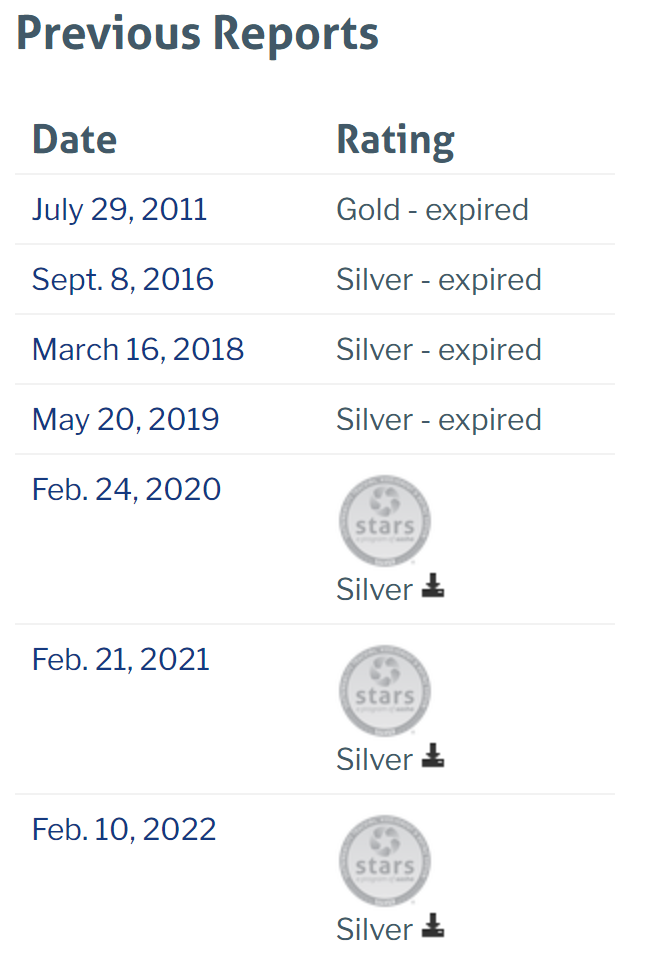Open the July 29, 2011 report
Screen dimensions: 664x962
[x=119, y=210]
